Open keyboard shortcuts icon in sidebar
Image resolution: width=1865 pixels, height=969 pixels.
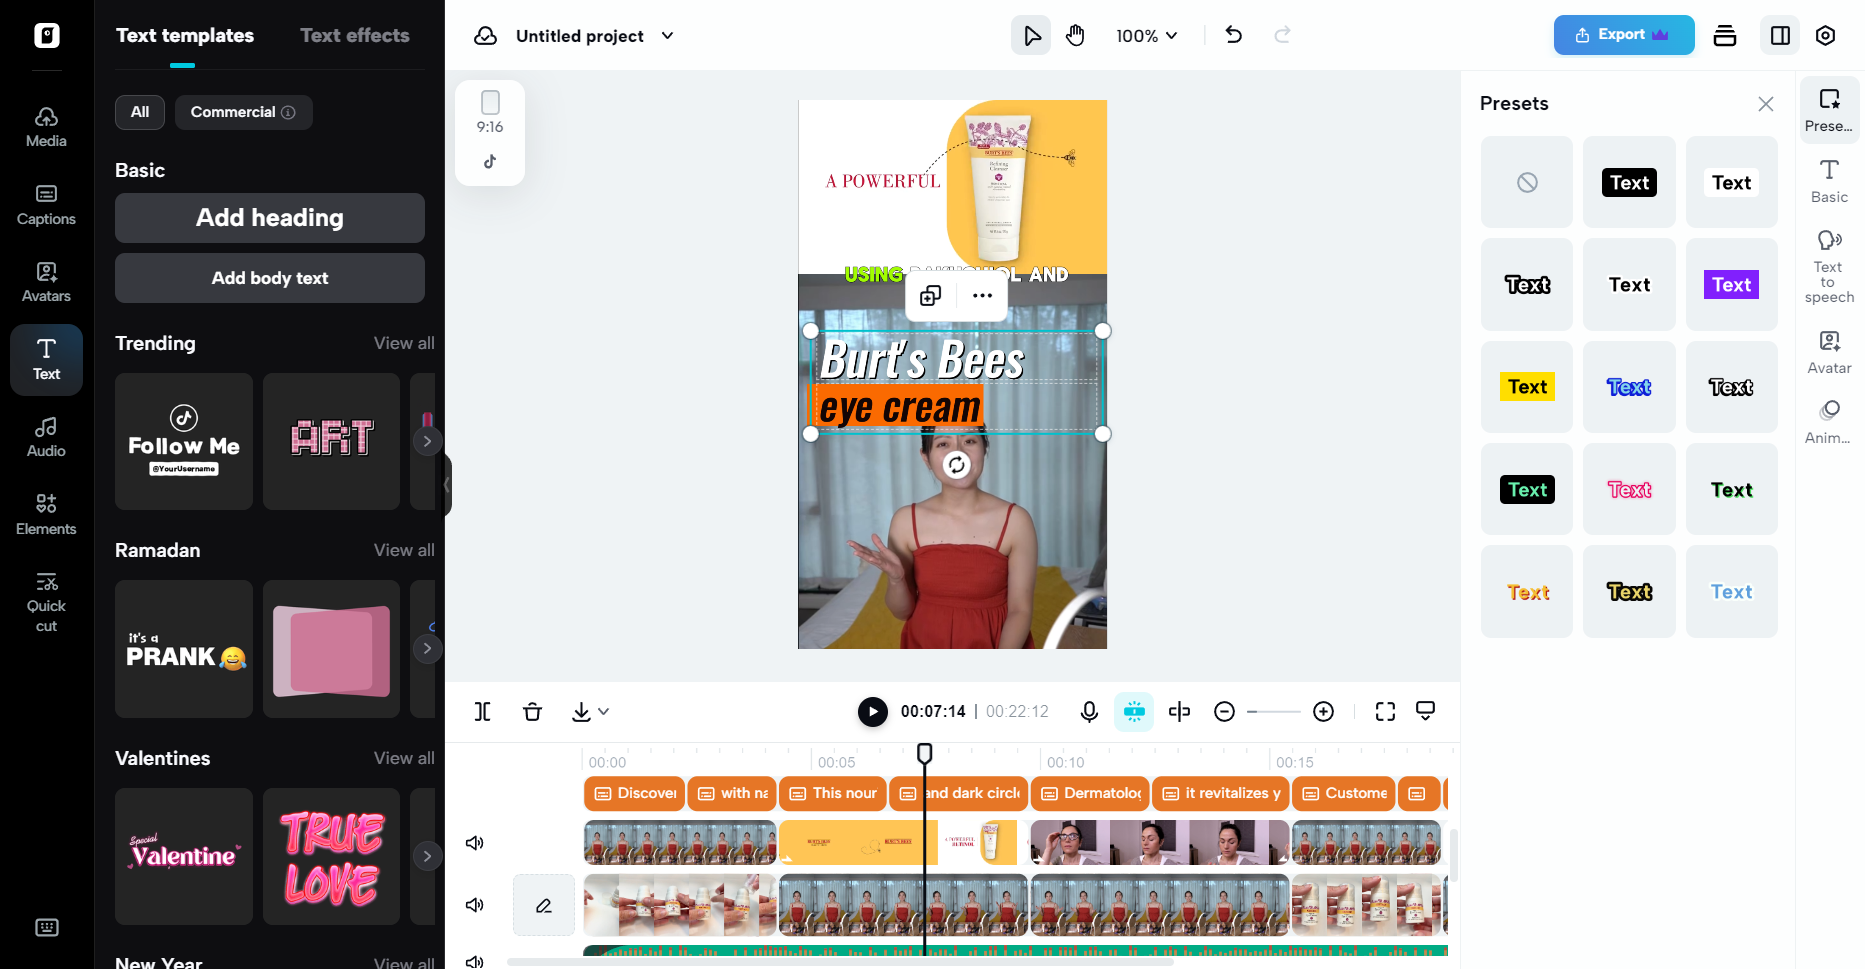coord(47,928)
